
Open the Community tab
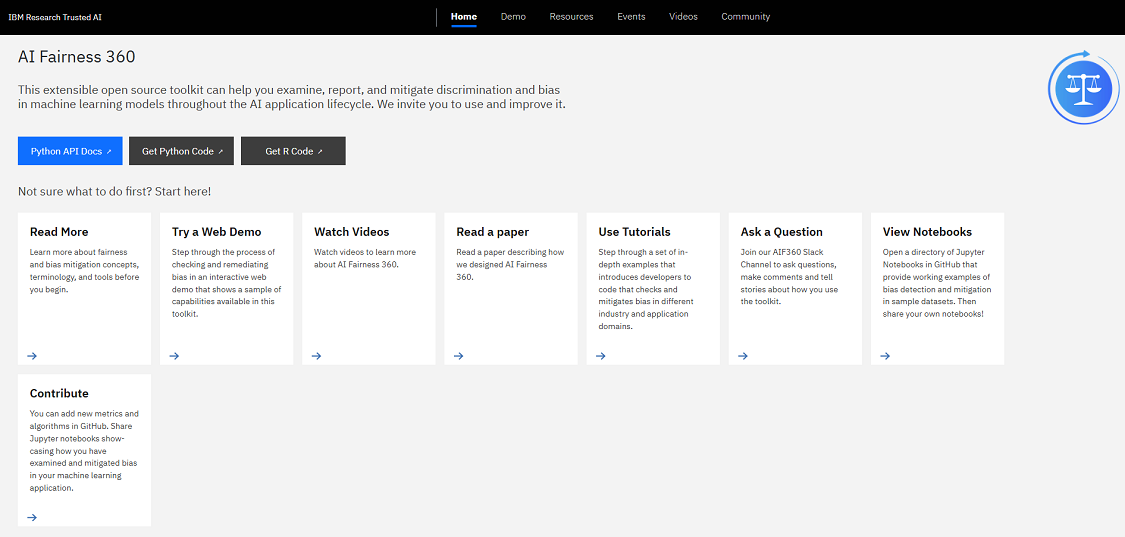coord(745,17)
